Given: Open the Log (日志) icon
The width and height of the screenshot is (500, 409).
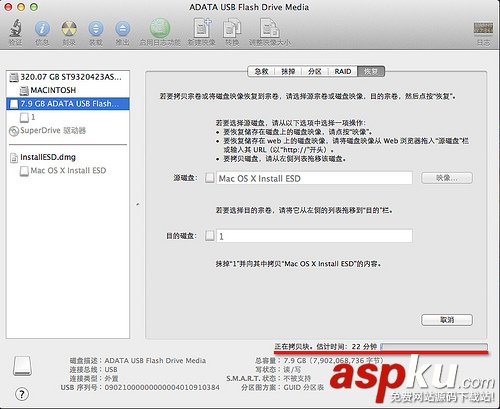Looking at the screenshot, I should [483, 29].
